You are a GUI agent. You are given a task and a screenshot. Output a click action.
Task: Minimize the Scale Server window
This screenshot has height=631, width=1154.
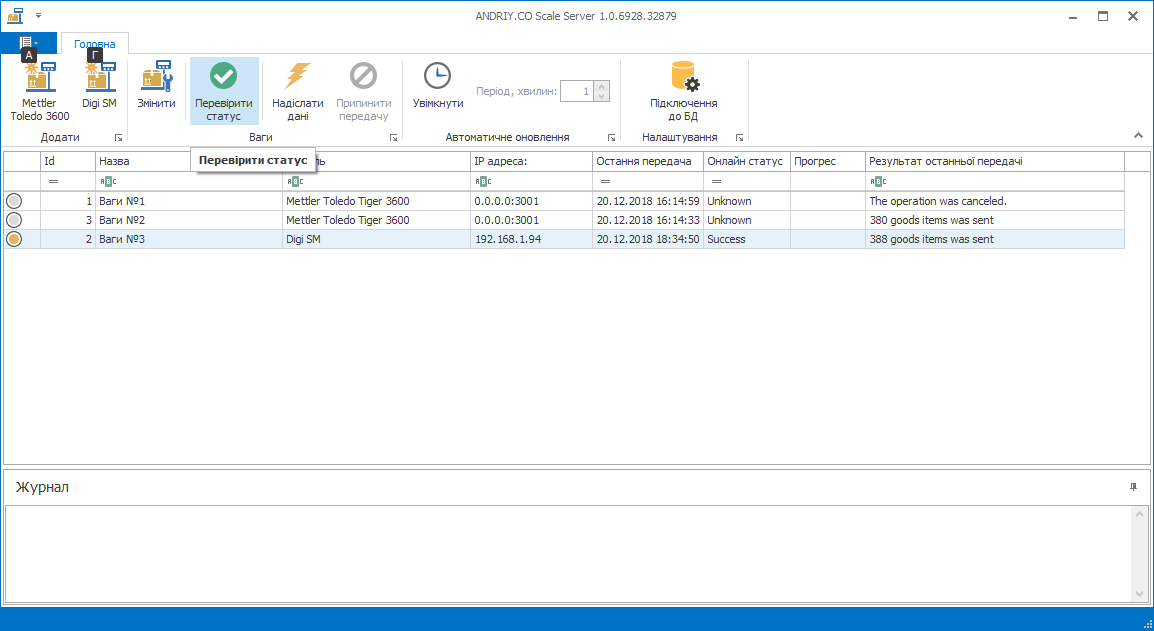pos(1072,16)
